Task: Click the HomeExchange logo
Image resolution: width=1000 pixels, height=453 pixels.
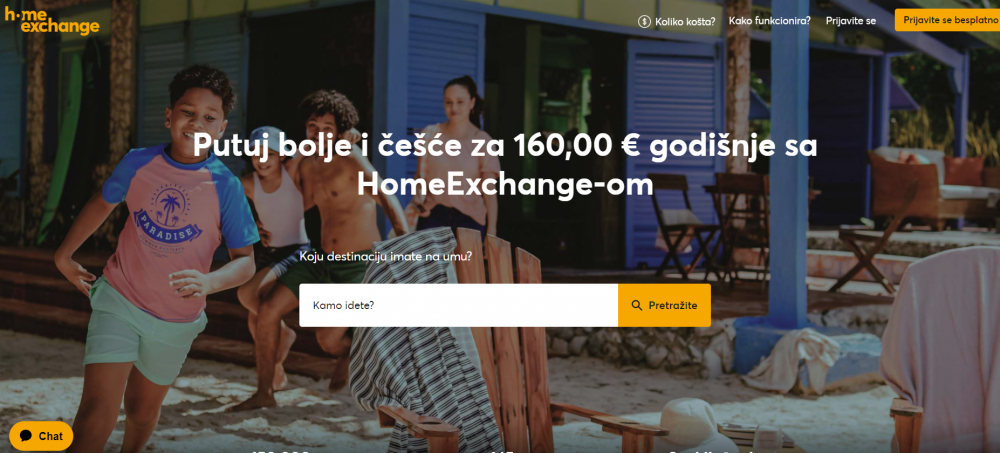Action: pyautogui.click(x=52, y=20)
